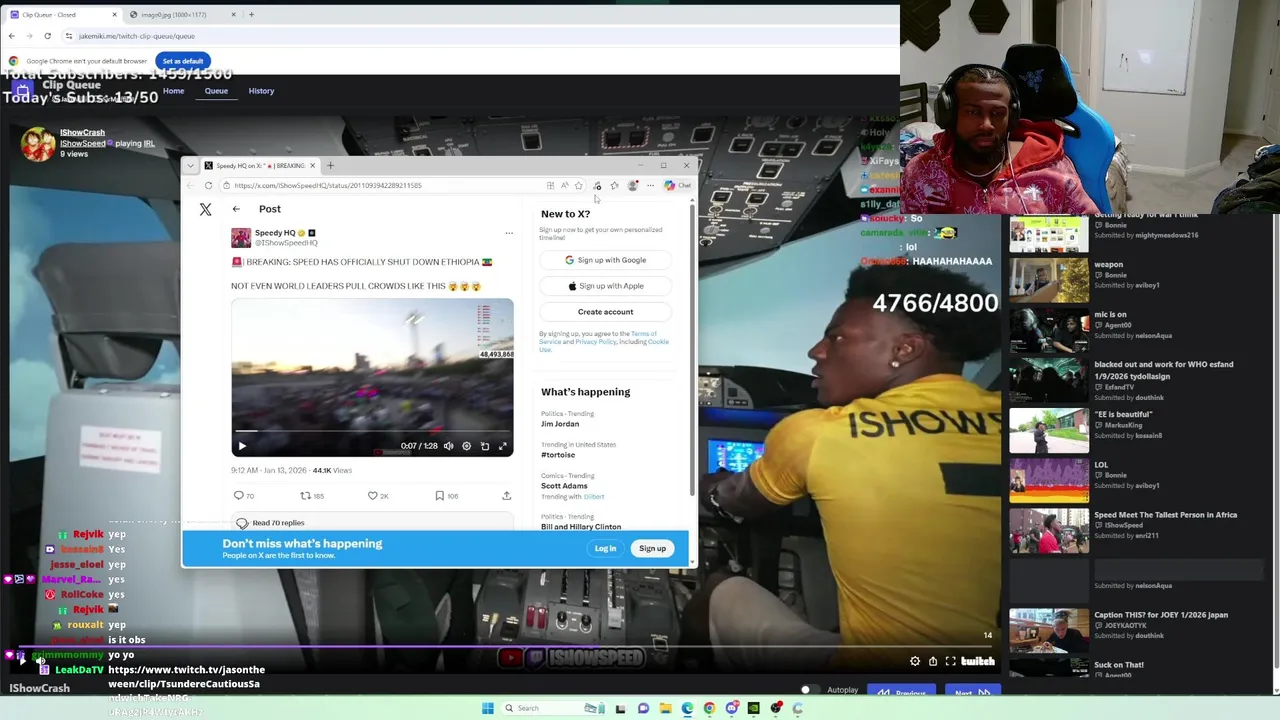Like the post with 2K likes
The image size is (1280, 720).
[373, 495]
